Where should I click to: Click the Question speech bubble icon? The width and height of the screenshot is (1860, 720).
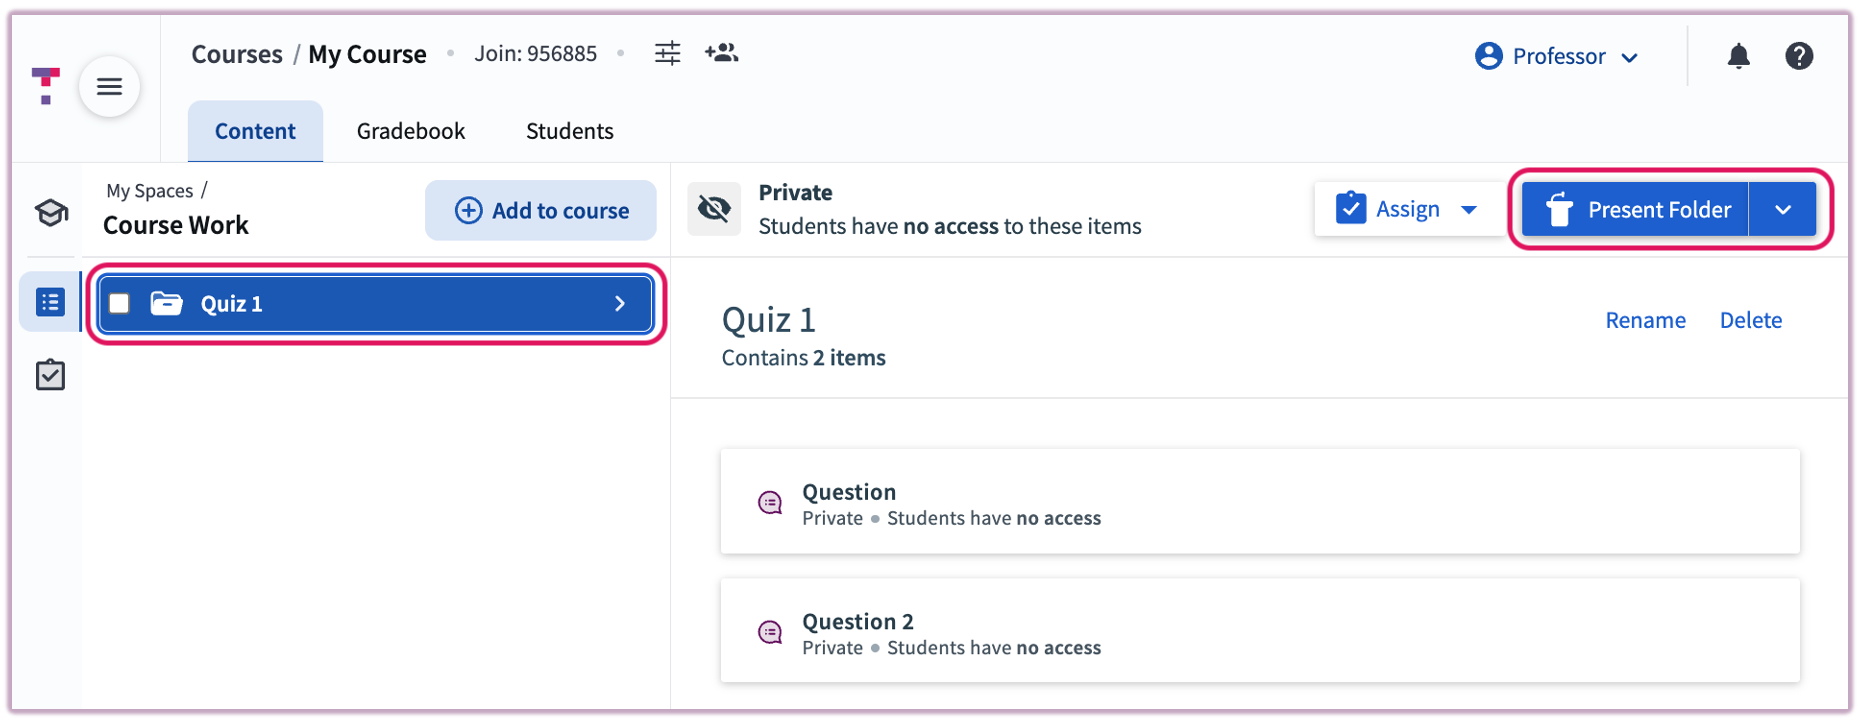tap(769, 502)
